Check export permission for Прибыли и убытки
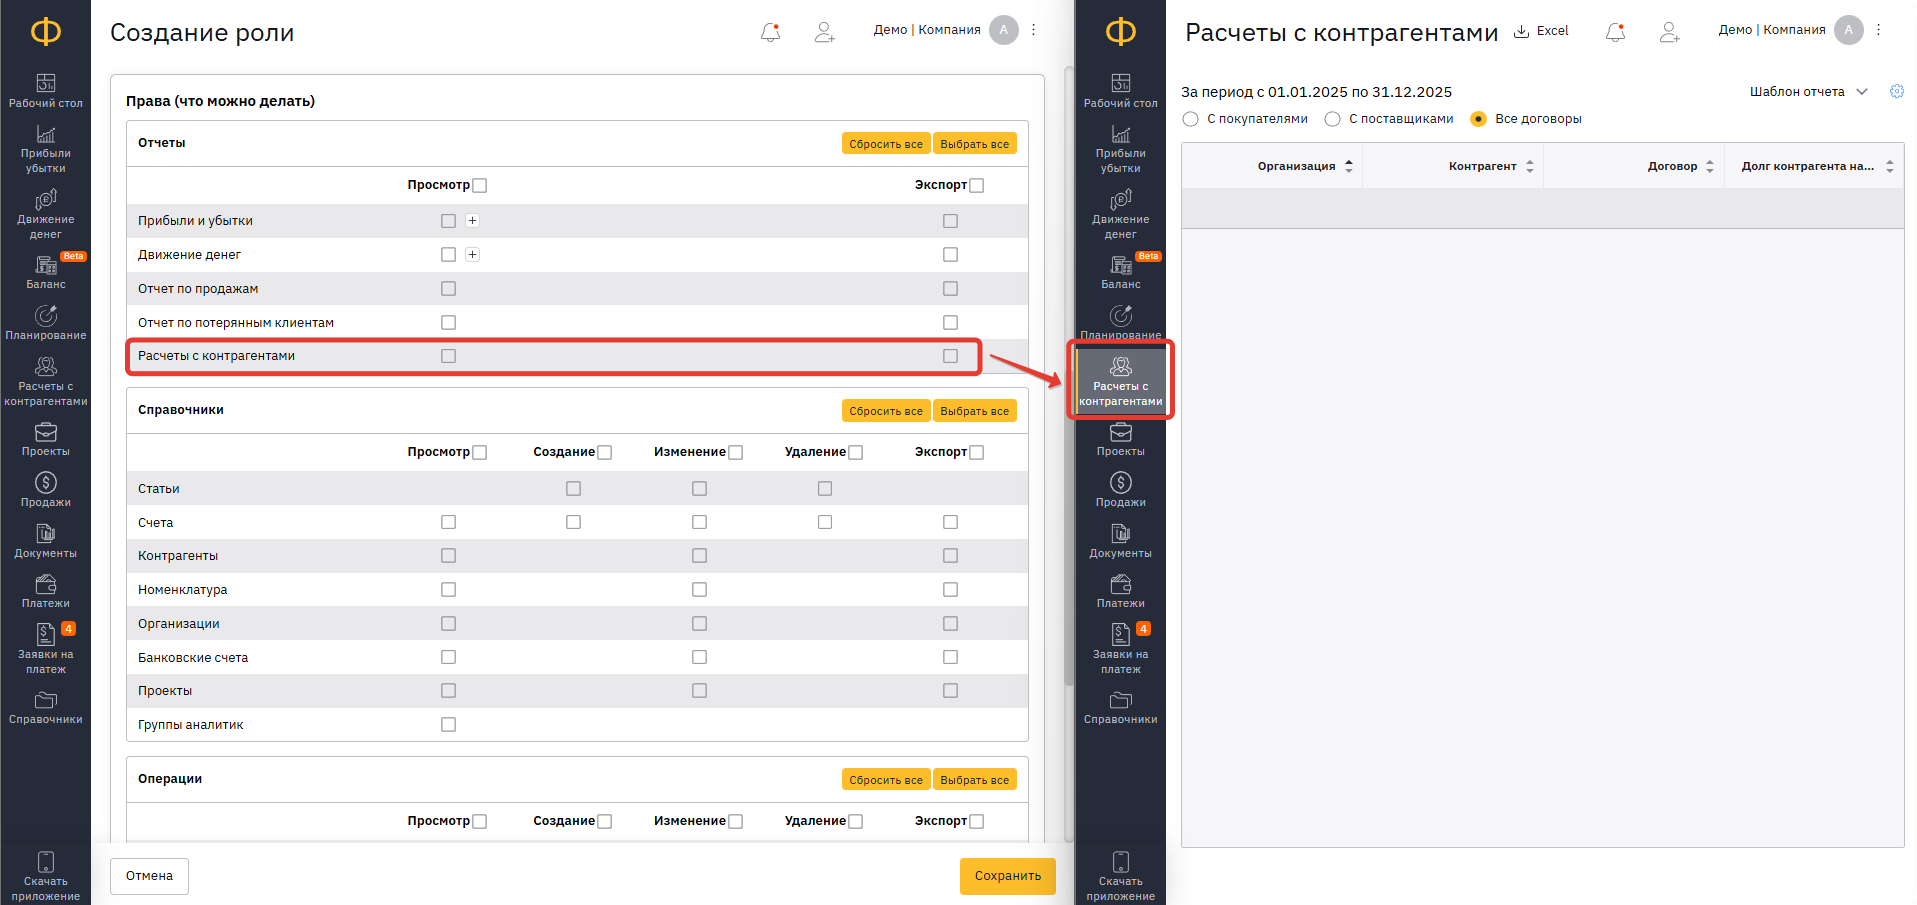Screen dimensions: 1917x905 tap(950, 221)
